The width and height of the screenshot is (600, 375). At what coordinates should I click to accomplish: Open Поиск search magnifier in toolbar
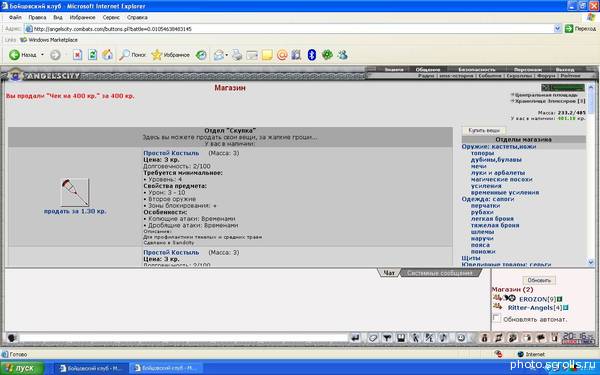pyautogui.click(x=132, y=55)
